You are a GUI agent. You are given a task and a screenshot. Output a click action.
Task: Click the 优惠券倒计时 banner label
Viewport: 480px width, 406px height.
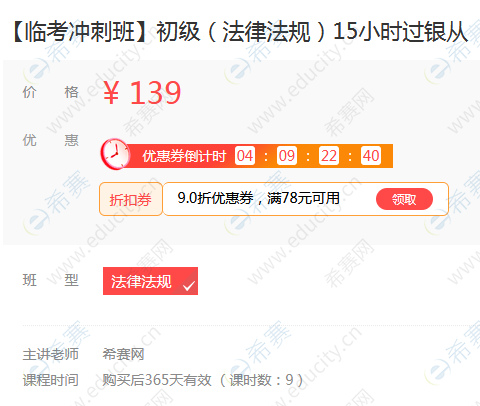pyautogui.click(x=184, y=156)
